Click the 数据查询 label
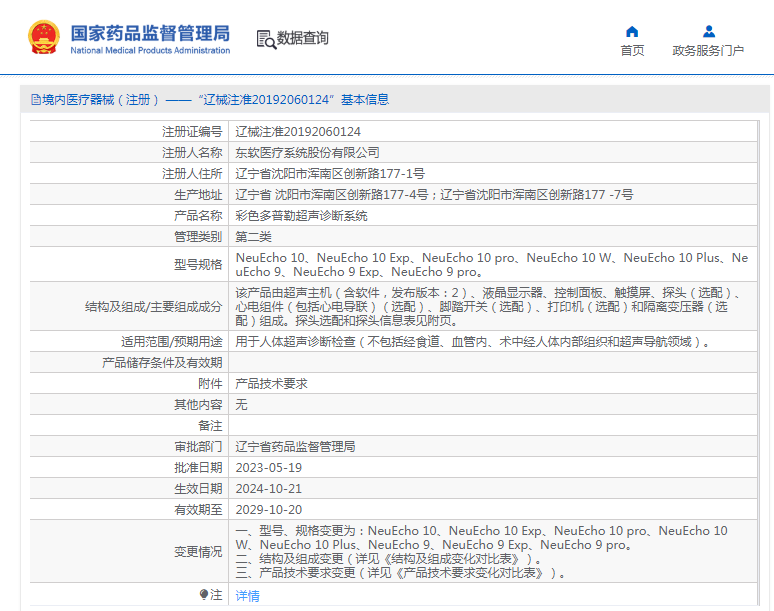The image size is (774, 611). (303, 38)
